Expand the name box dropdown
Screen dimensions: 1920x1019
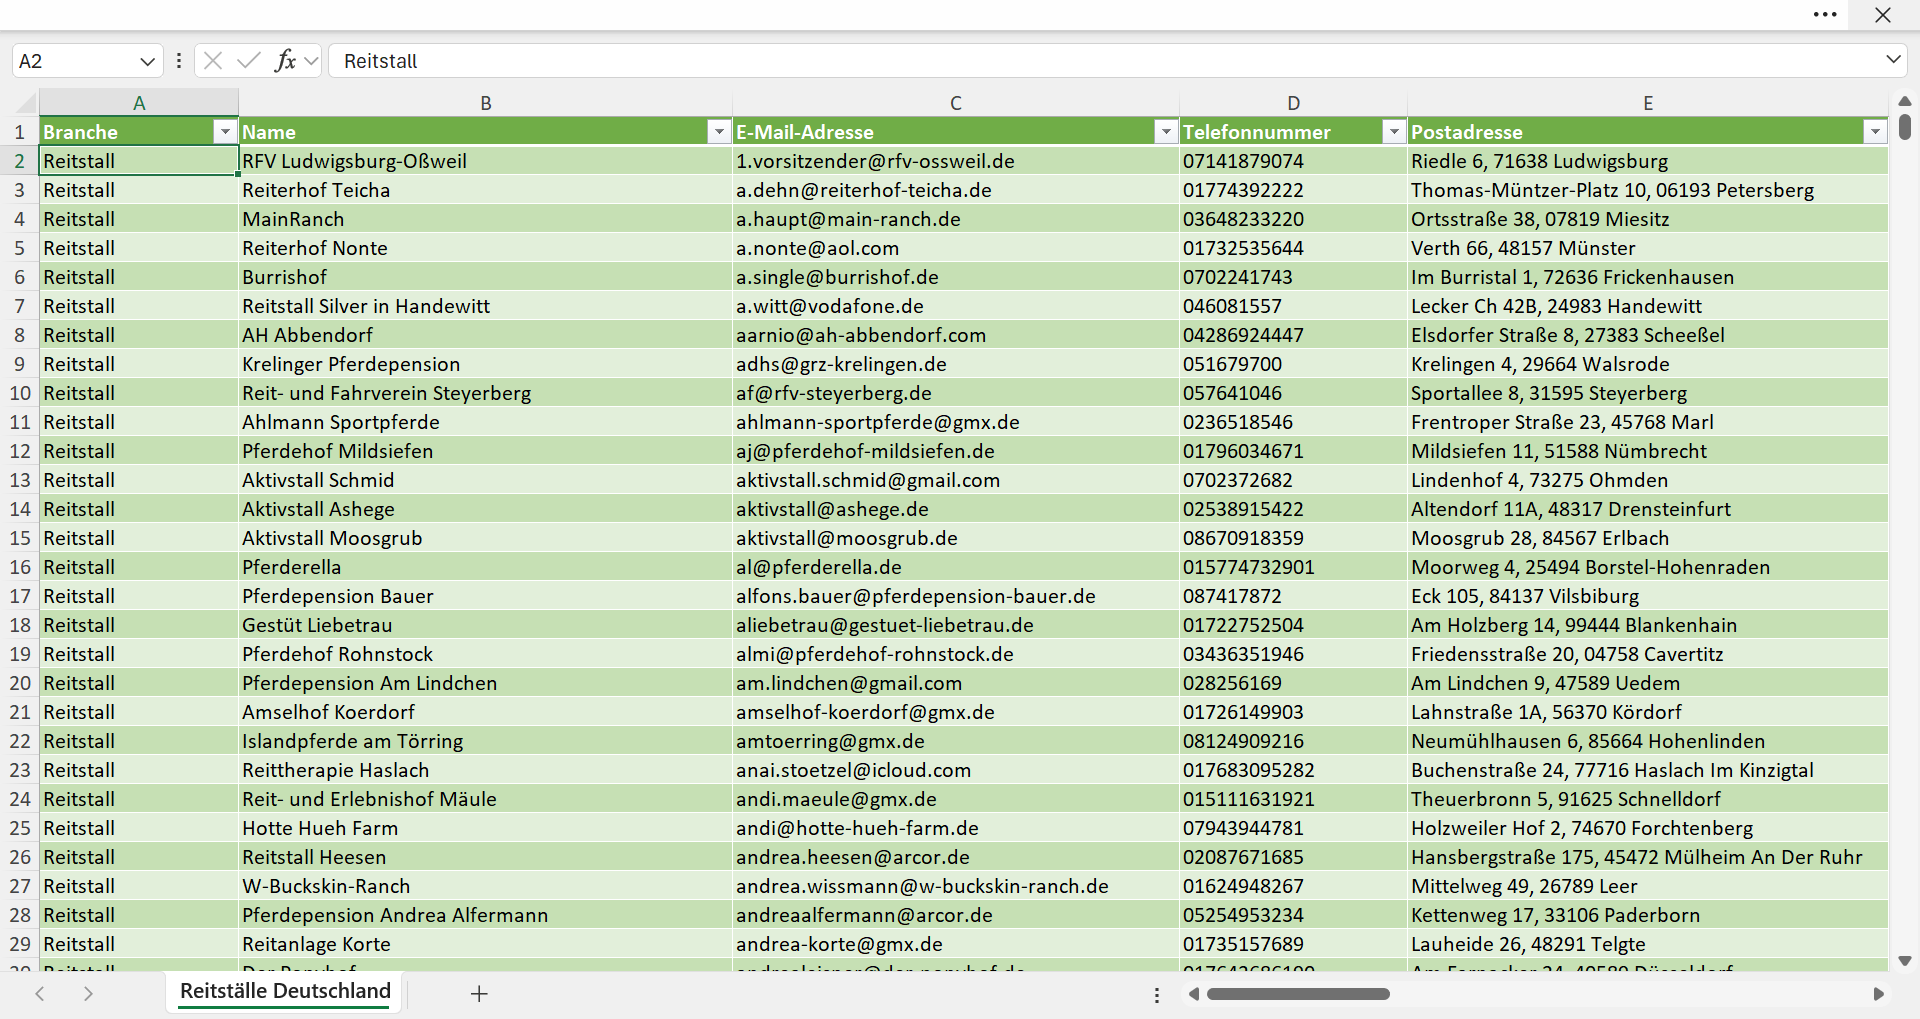pos(148,61)
